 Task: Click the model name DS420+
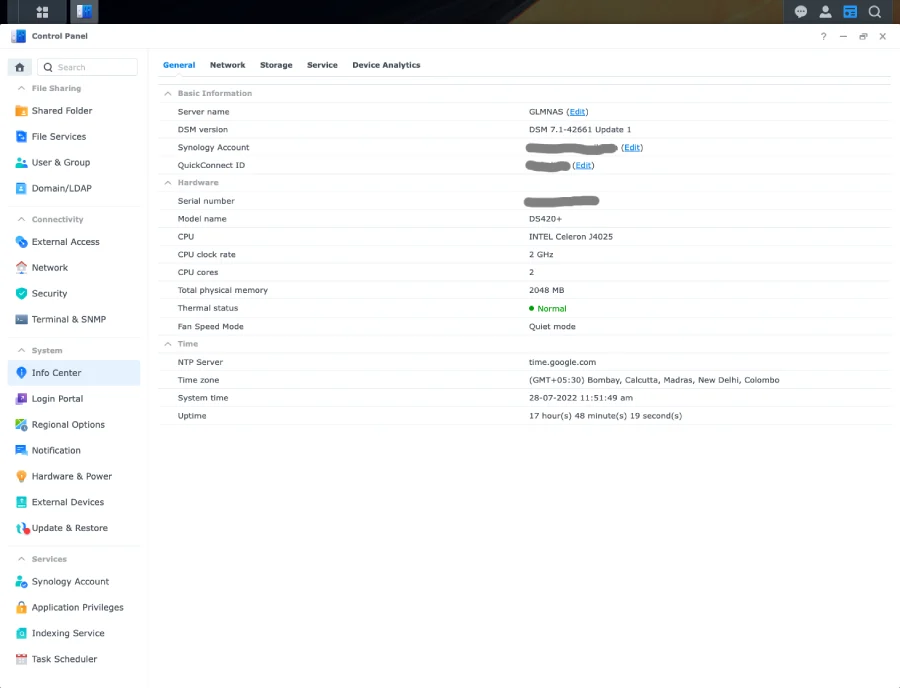545,219
